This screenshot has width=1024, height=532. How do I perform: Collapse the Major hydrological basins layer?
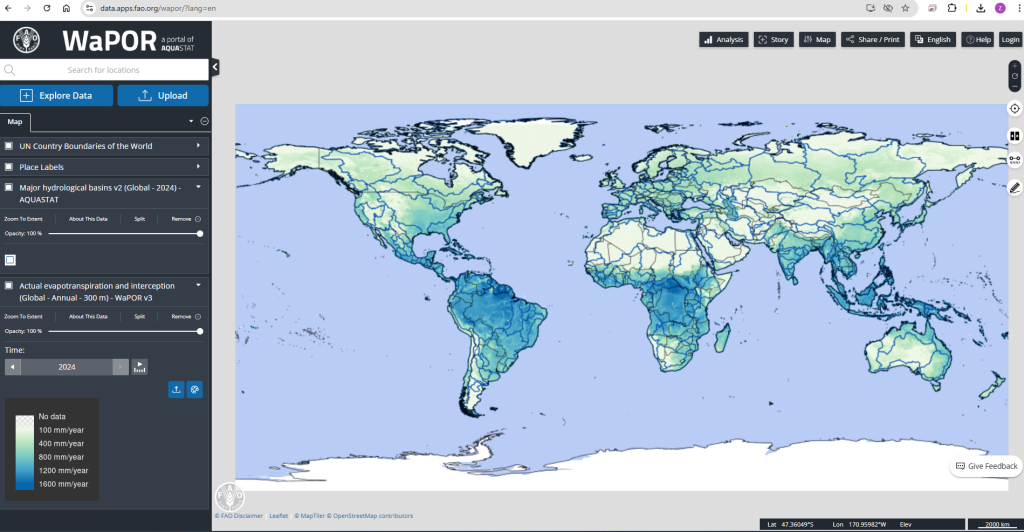pos(198,187)
